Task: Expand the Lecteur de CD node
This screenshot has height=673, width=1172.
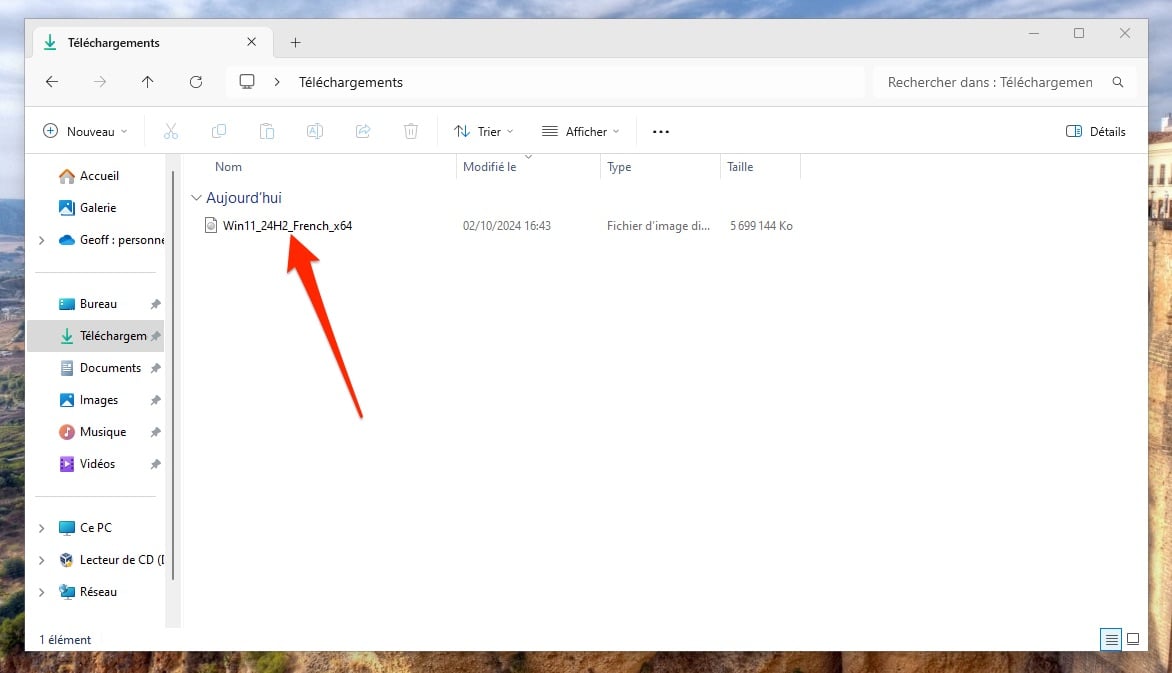Action: click(42, 560)
